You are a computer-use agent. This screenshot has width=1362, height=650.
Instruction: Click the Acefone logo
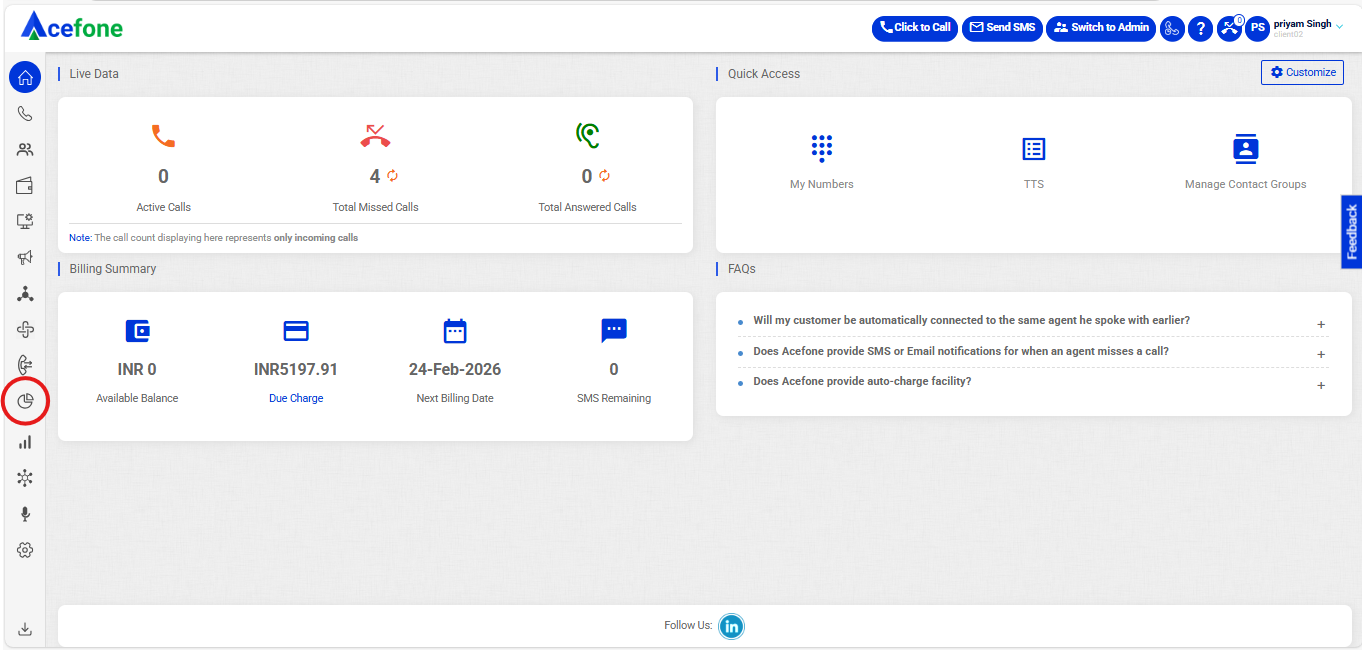[72, 26]
